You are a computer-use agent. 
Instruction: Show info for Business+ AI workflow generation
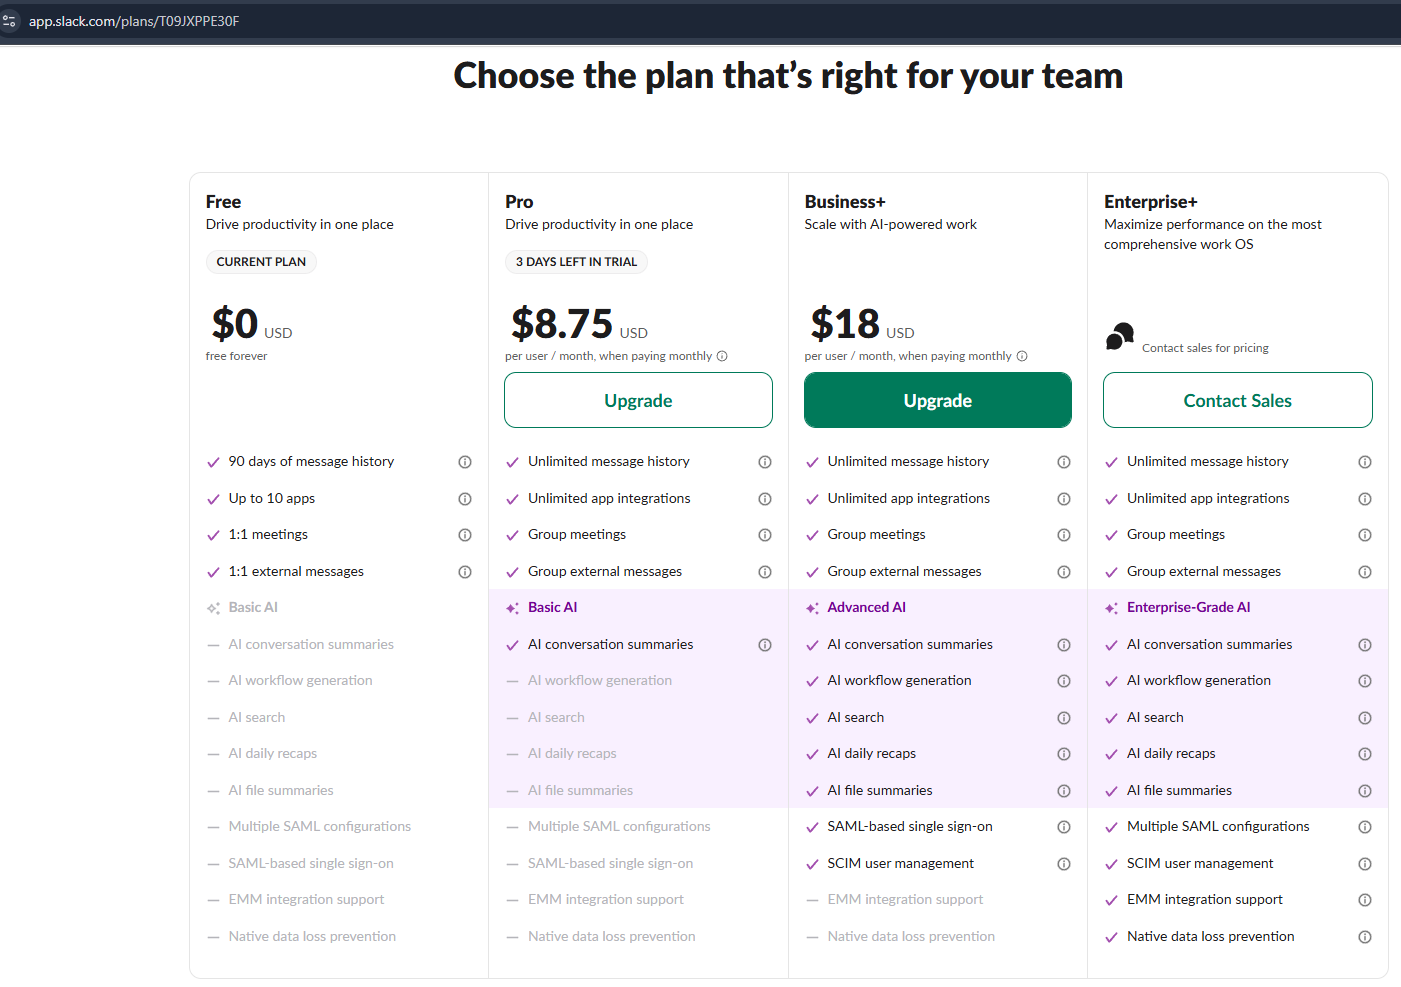(x=1064, y=681)
